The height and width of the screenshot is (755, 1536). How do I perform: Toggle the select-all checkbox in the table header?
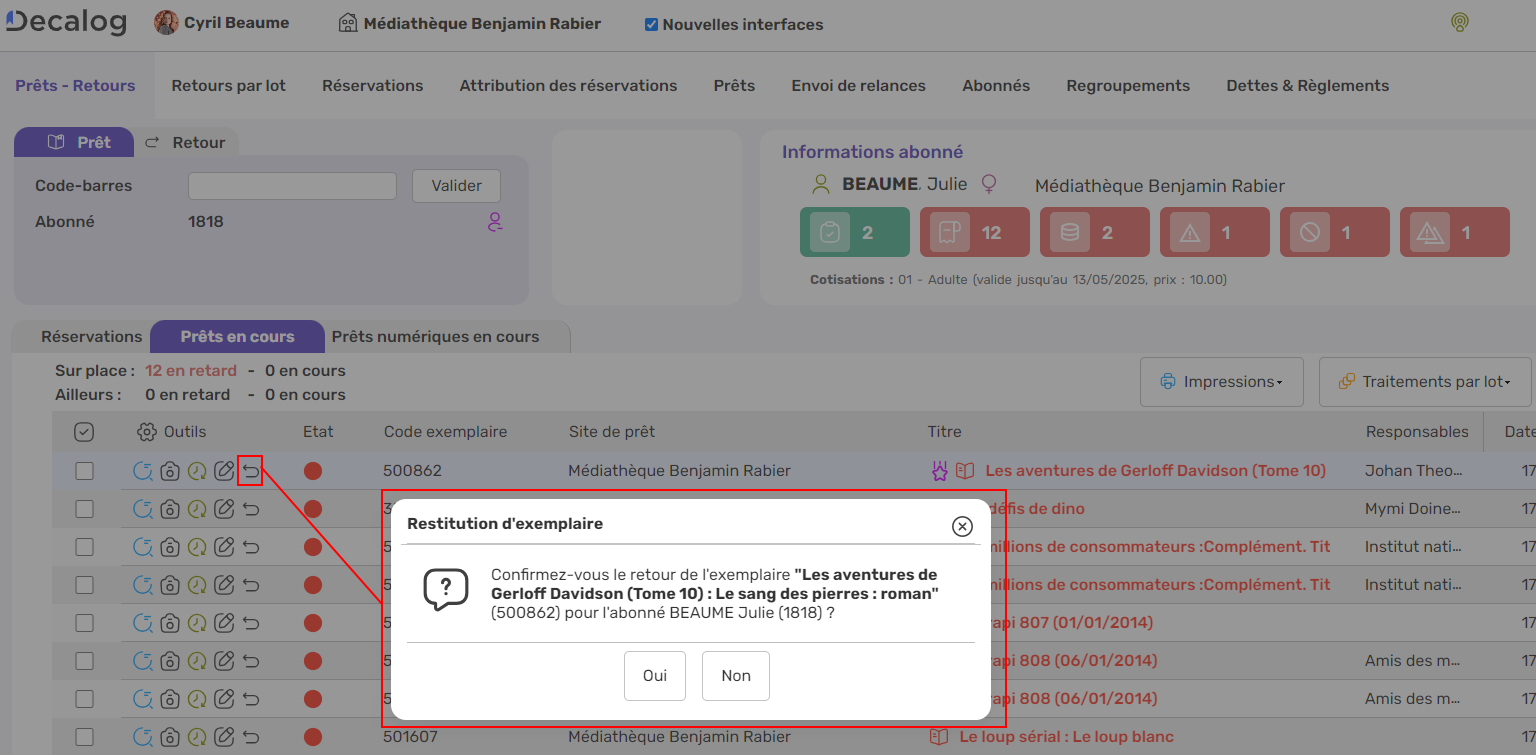pyautogui.click(x=85, y=431)
